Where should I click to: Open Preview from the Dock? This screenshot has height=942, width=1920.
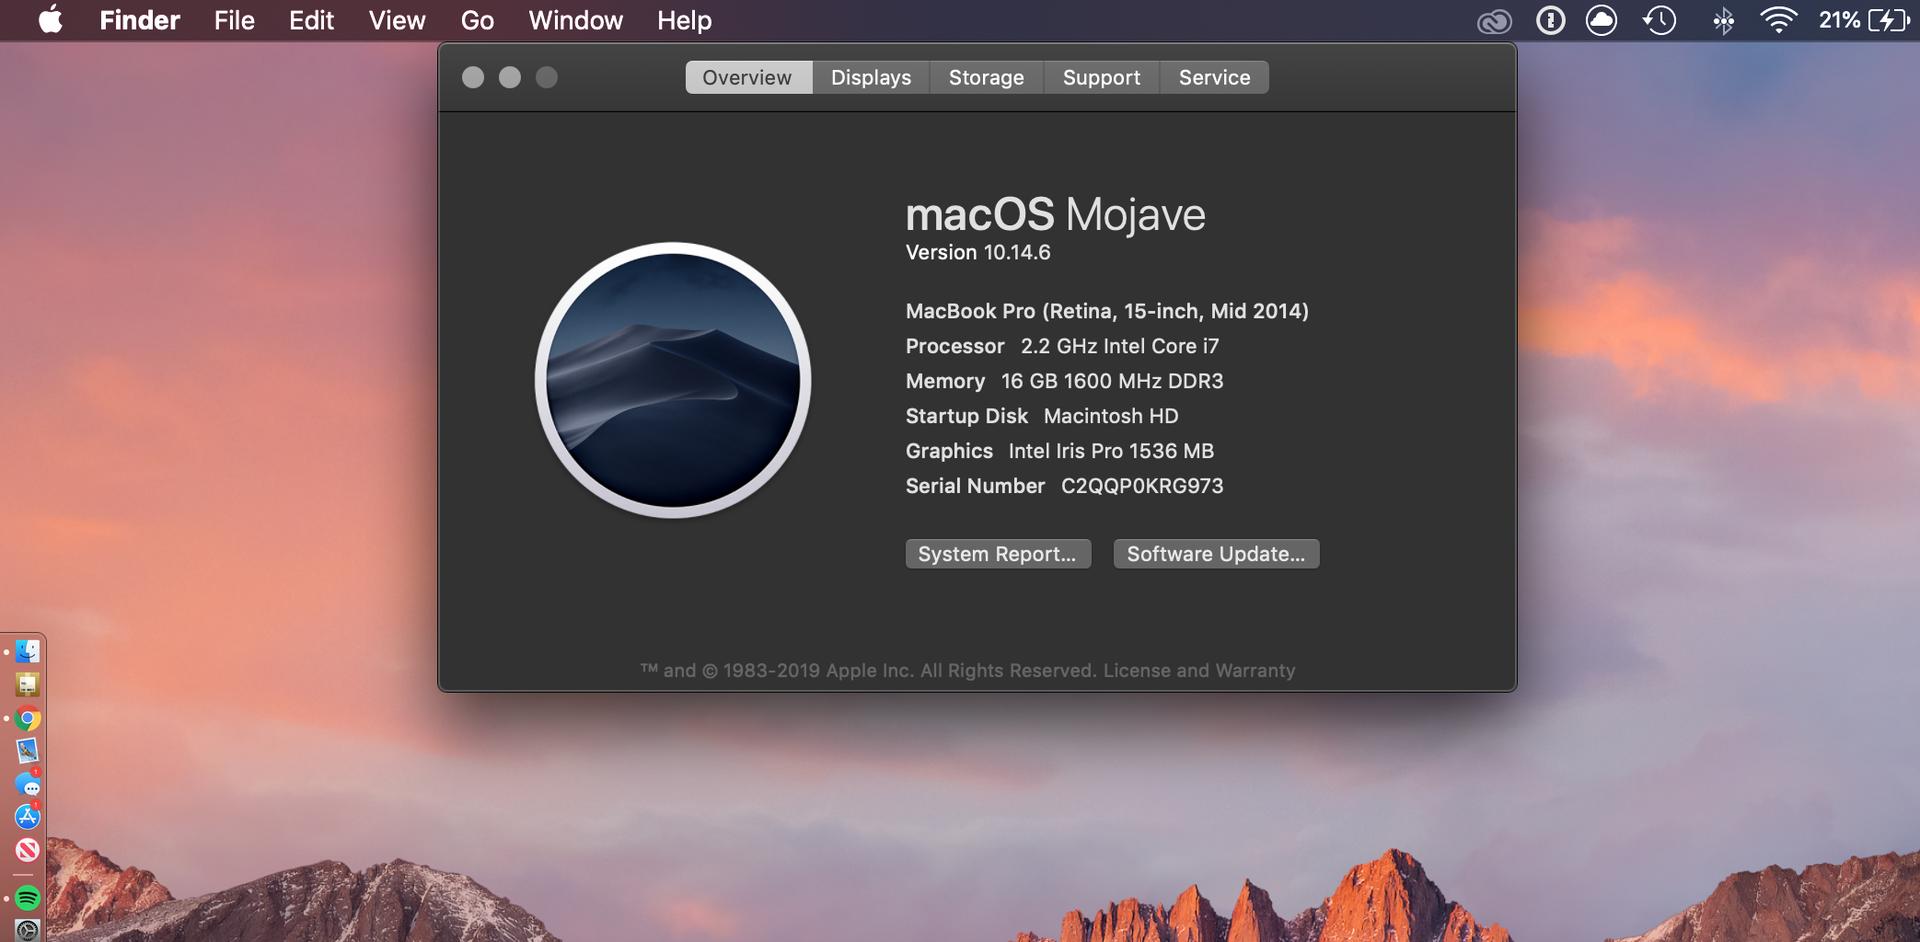pos(27,751)
